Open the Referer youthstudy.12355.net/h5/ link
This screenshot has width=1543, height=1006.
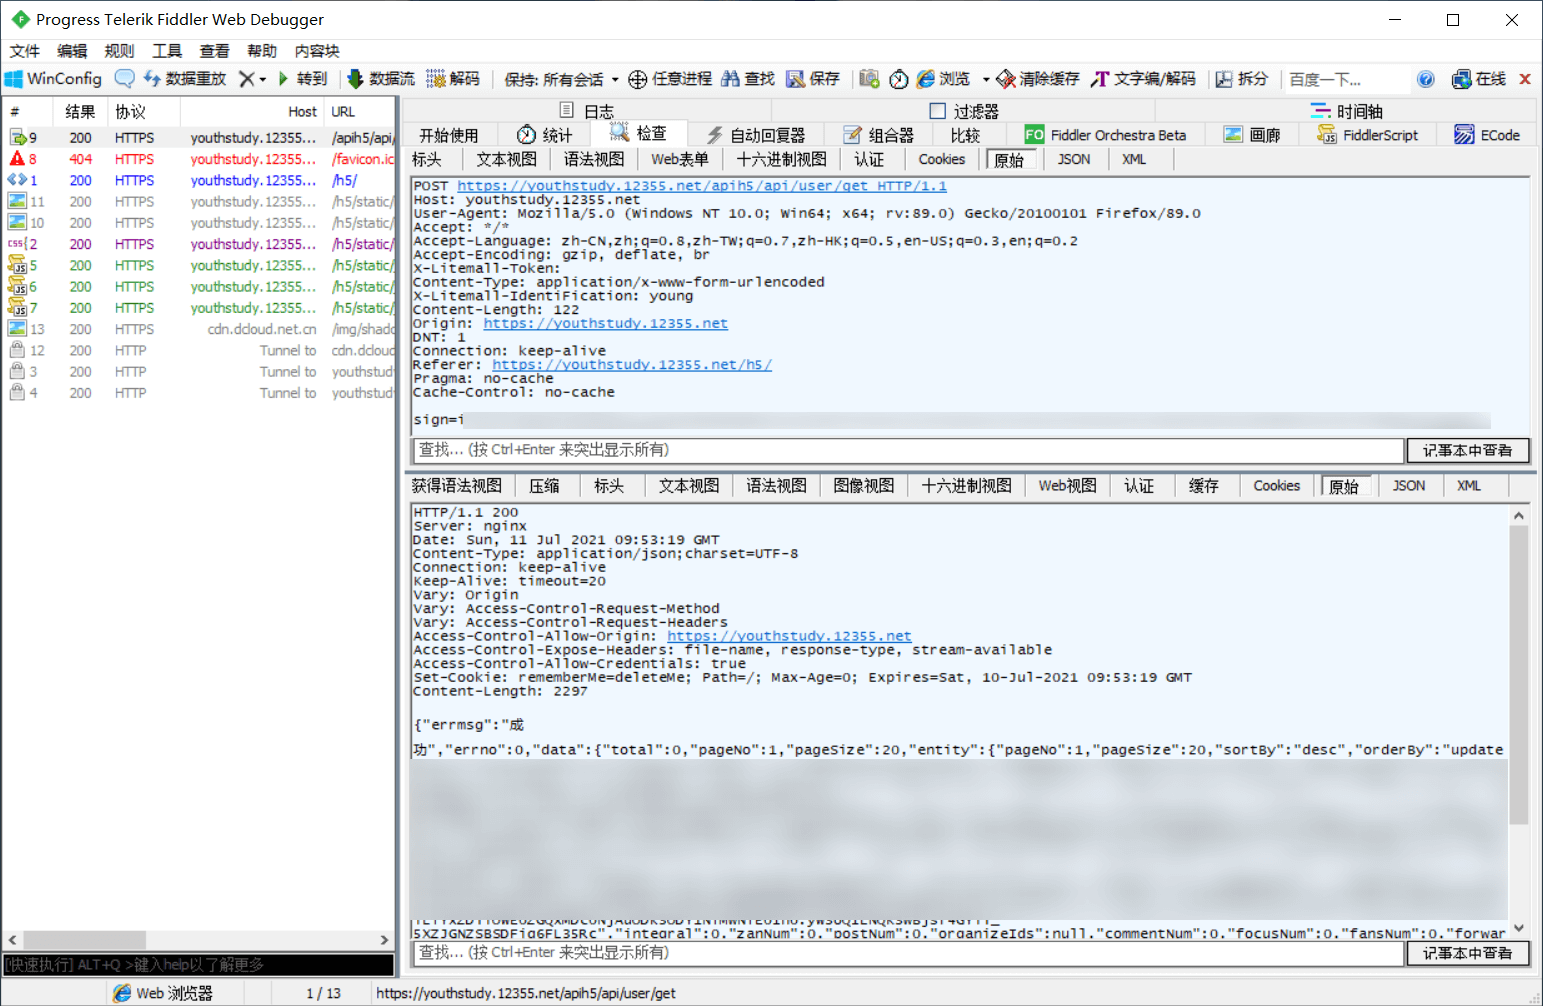tap(632, 365)
